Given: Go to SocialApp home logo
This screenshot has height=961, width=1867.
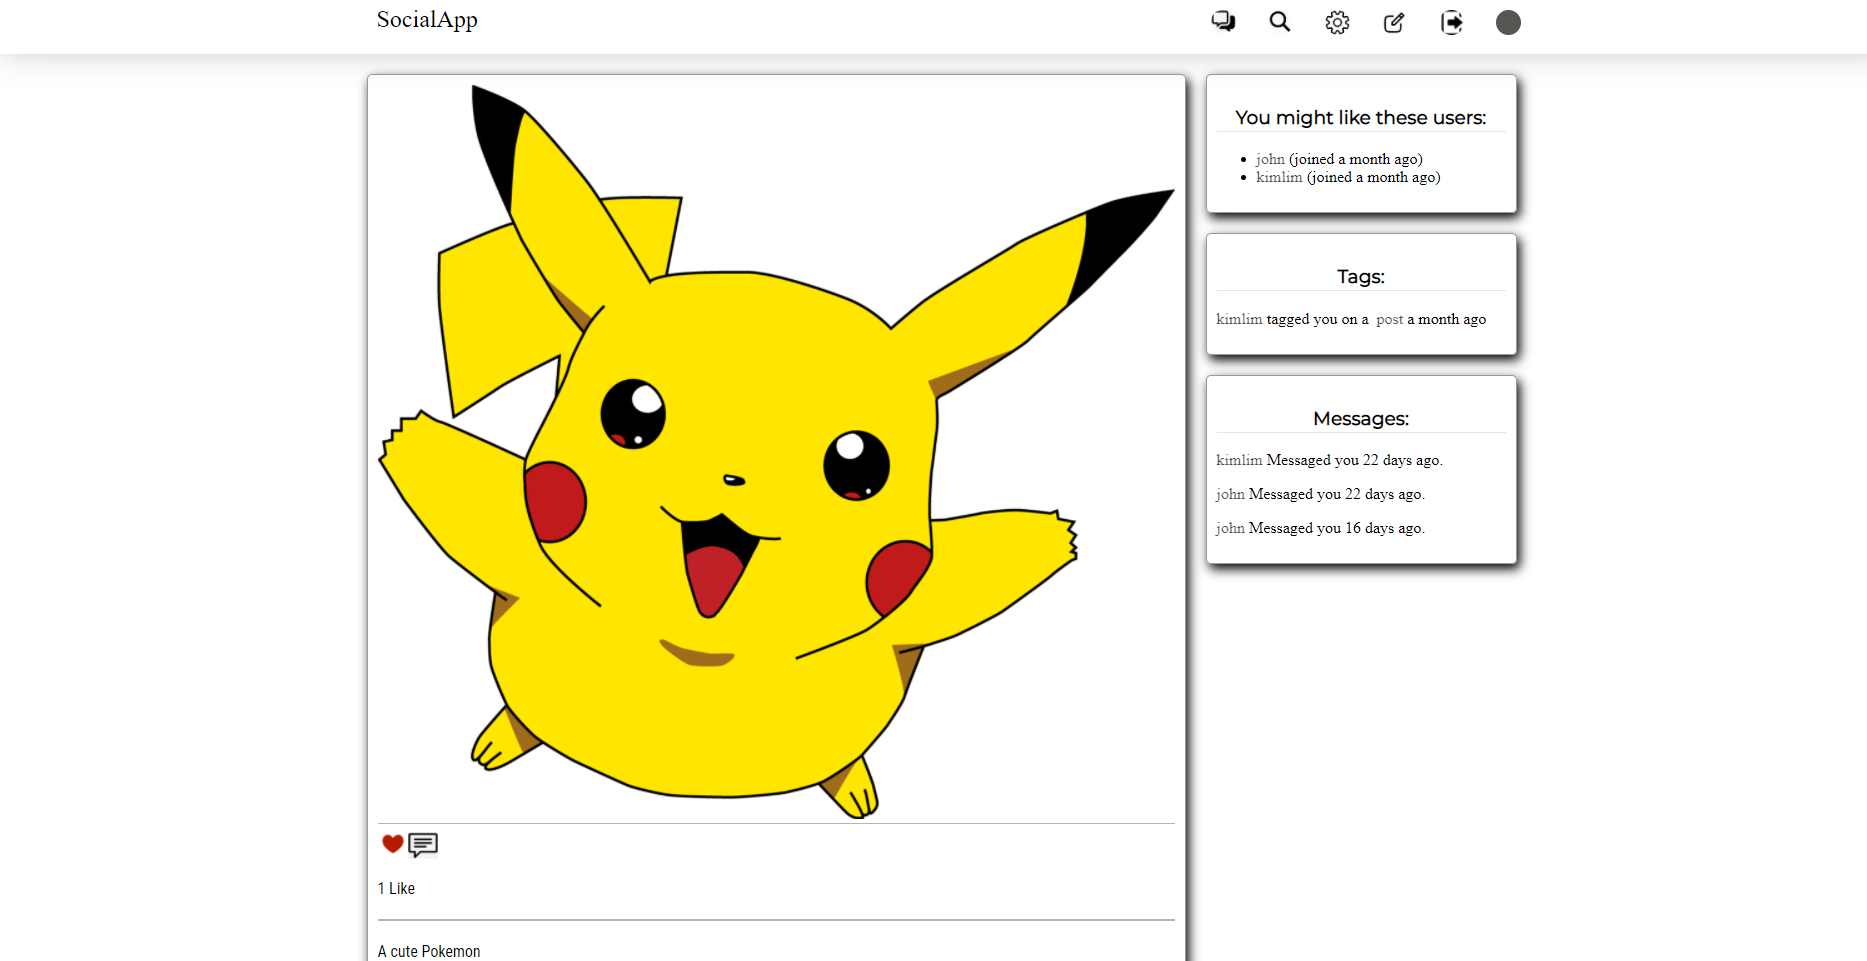Looking at the screenshot, I should [x=427, y=20].
